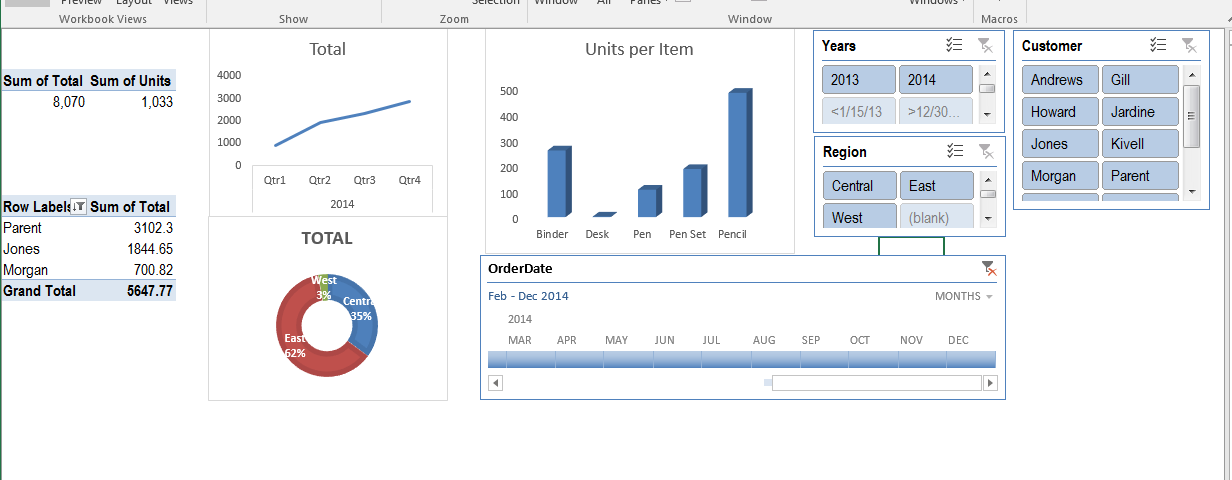
Task: Toggle multi-select in the Region slicer
Action: (x=954, y=151)
